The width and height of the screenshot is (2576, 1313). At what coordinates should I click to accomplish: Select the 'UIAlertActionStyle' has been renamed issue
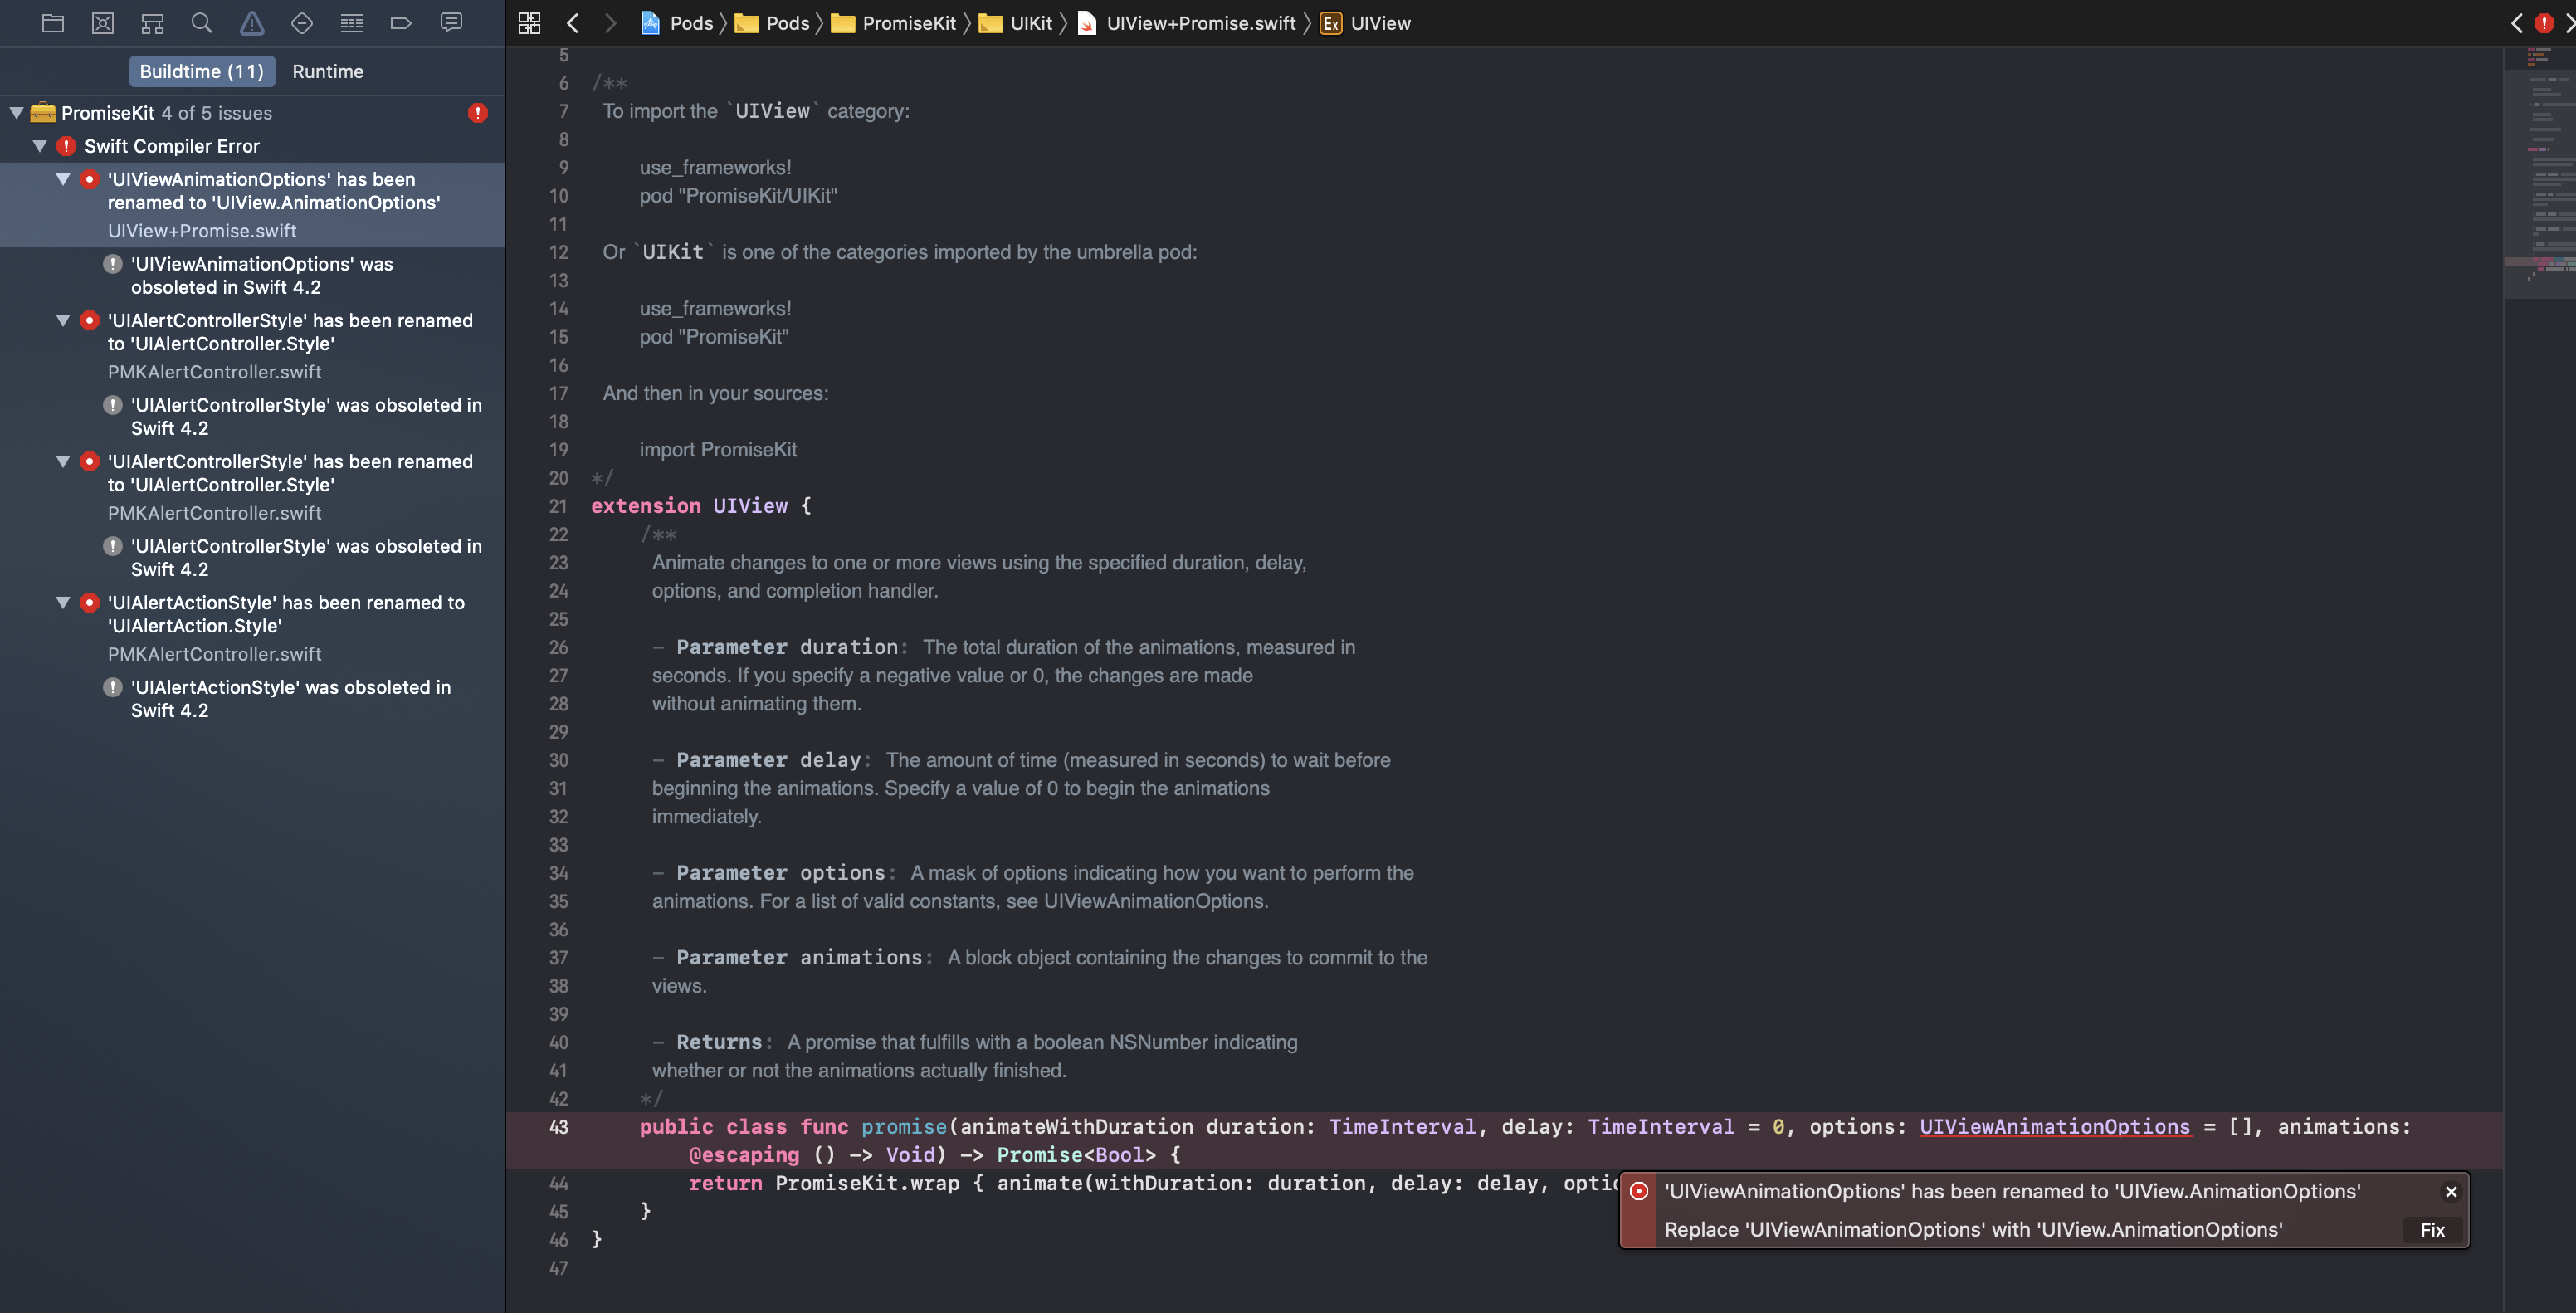click(252, 628)
